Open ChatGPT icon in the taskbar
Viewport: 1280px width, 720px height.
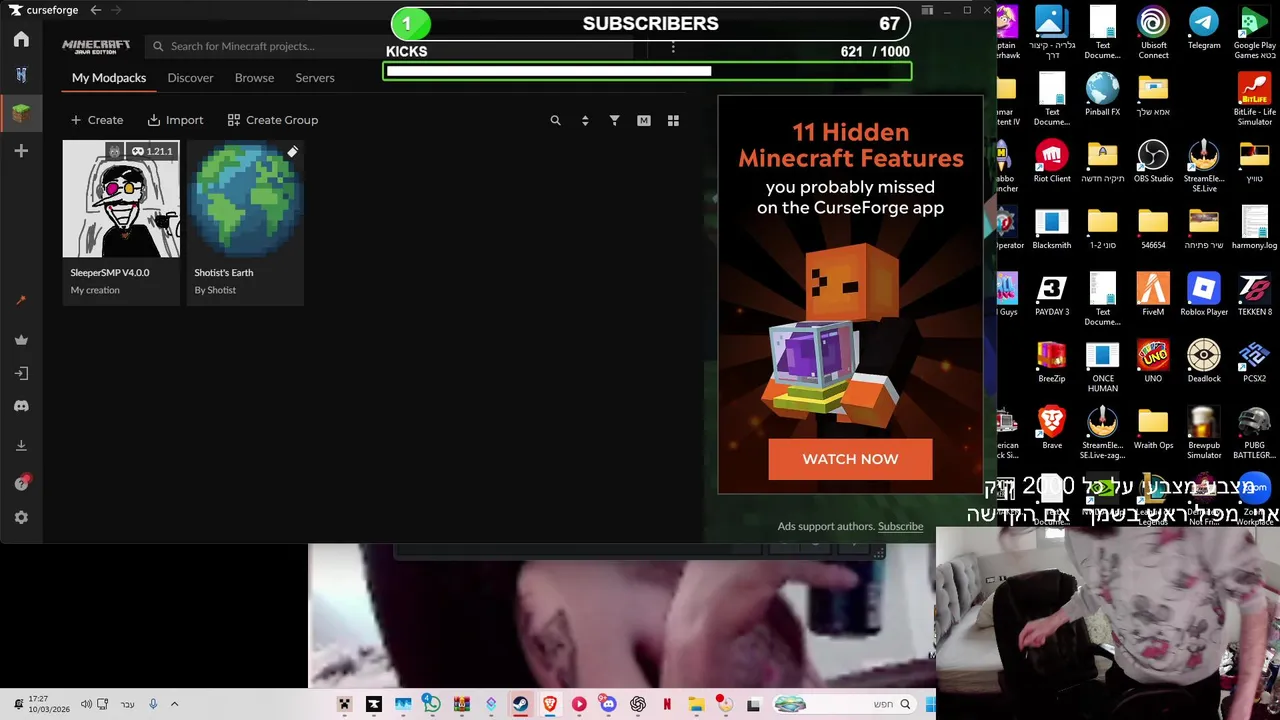pos(638,704)
